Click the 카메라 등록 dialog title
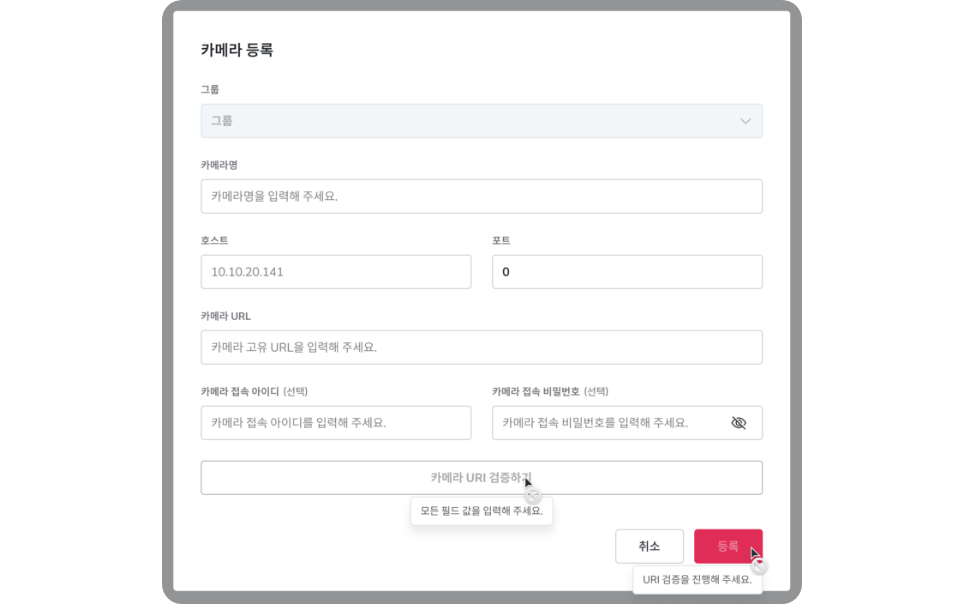Screen dimensions: 966x604 point(237,50)
